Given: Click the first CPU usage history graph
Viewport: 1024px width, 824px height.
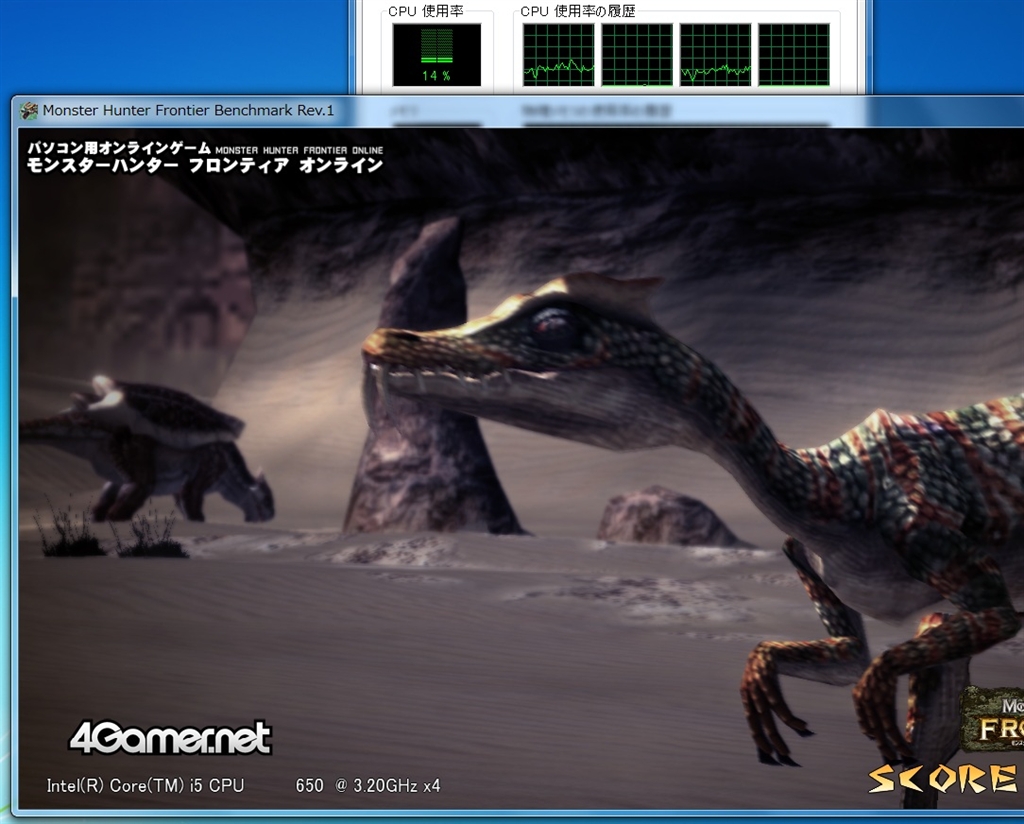Looking at the screenshot, I should (x=558, y=55).
